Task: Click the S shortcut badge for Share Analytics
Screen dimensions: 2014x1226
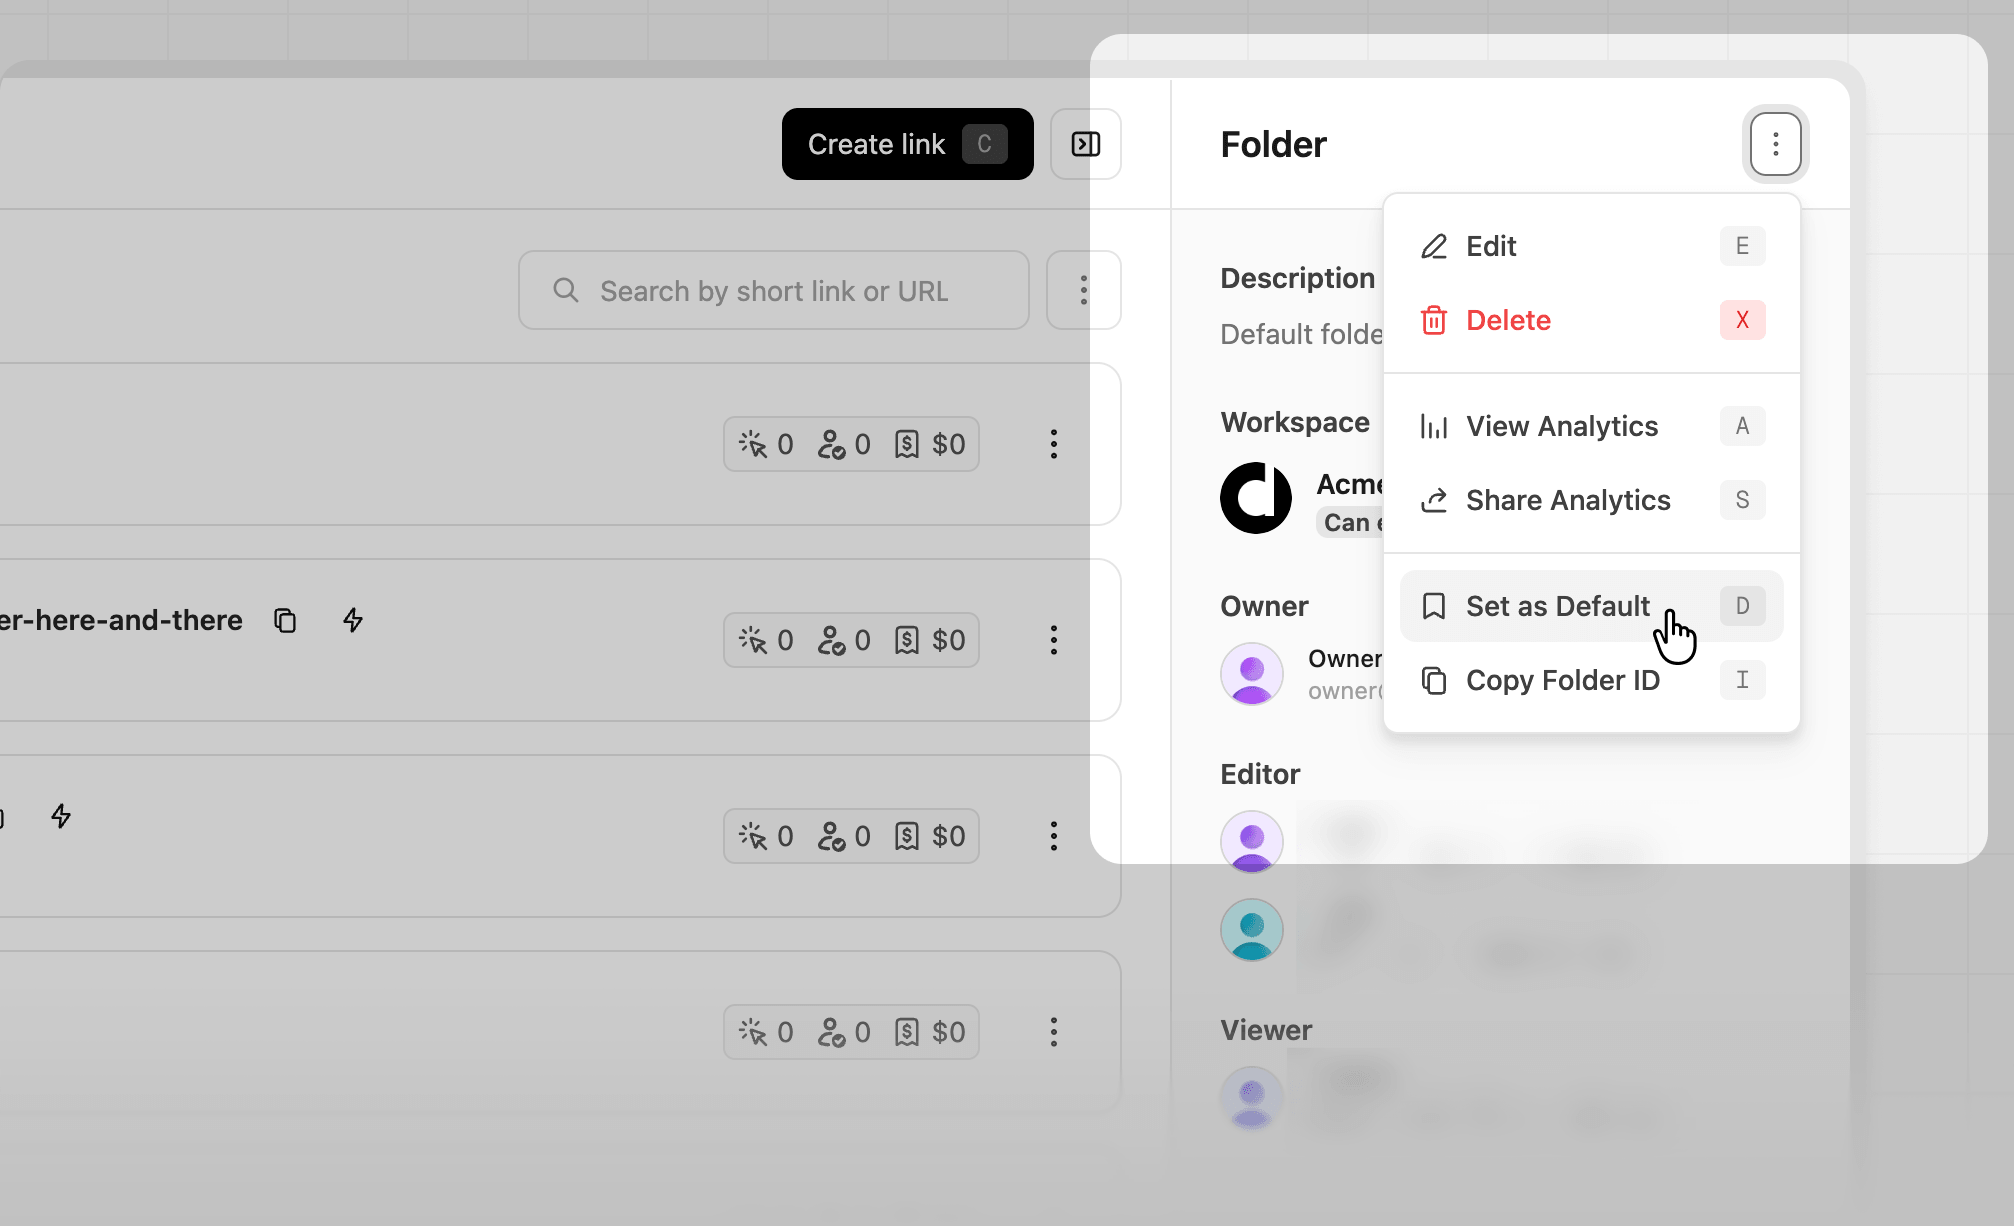Action: [x=1742, y=500]
